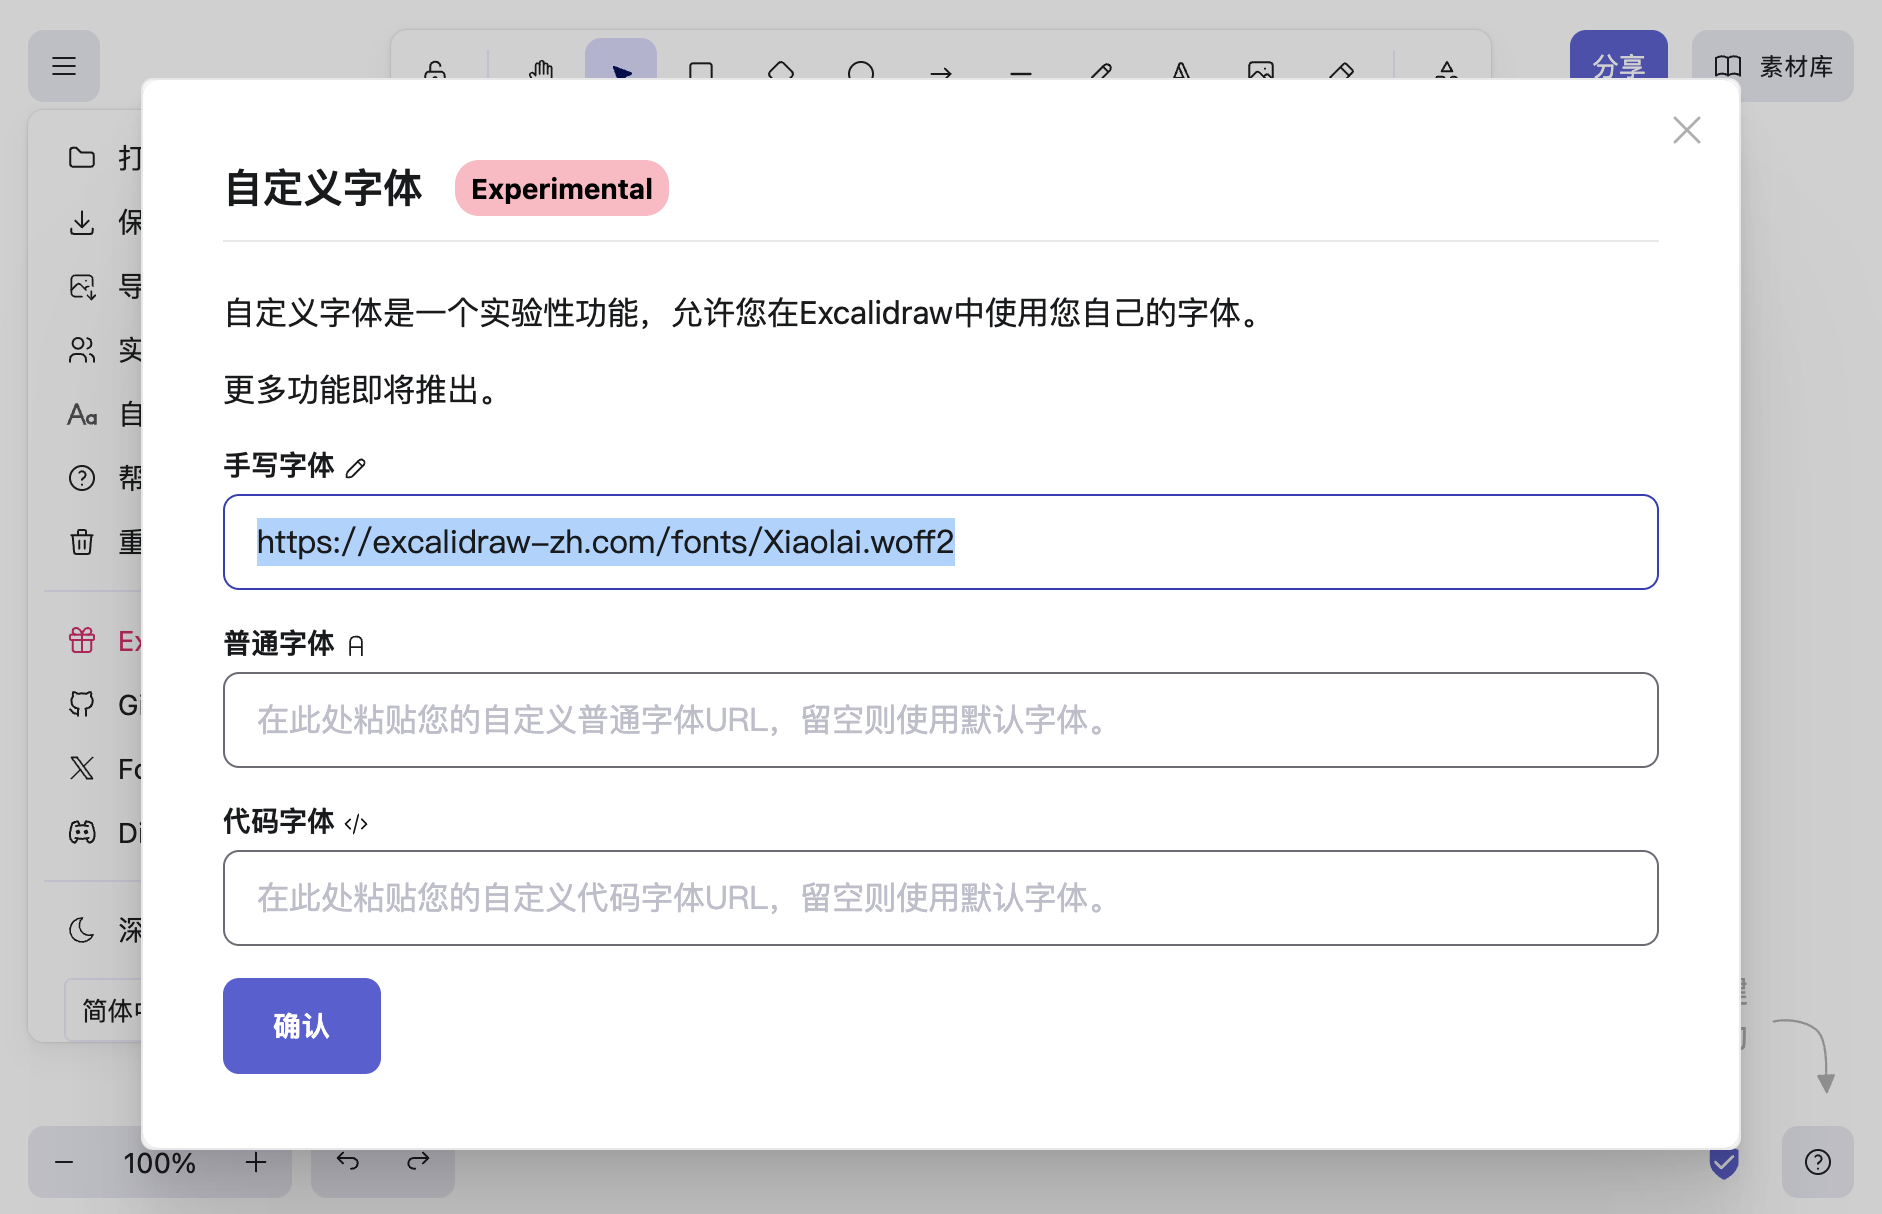Screen dimensions: 1882x1214
Task: Click the 代码字体 label
Action: point(279,822)
